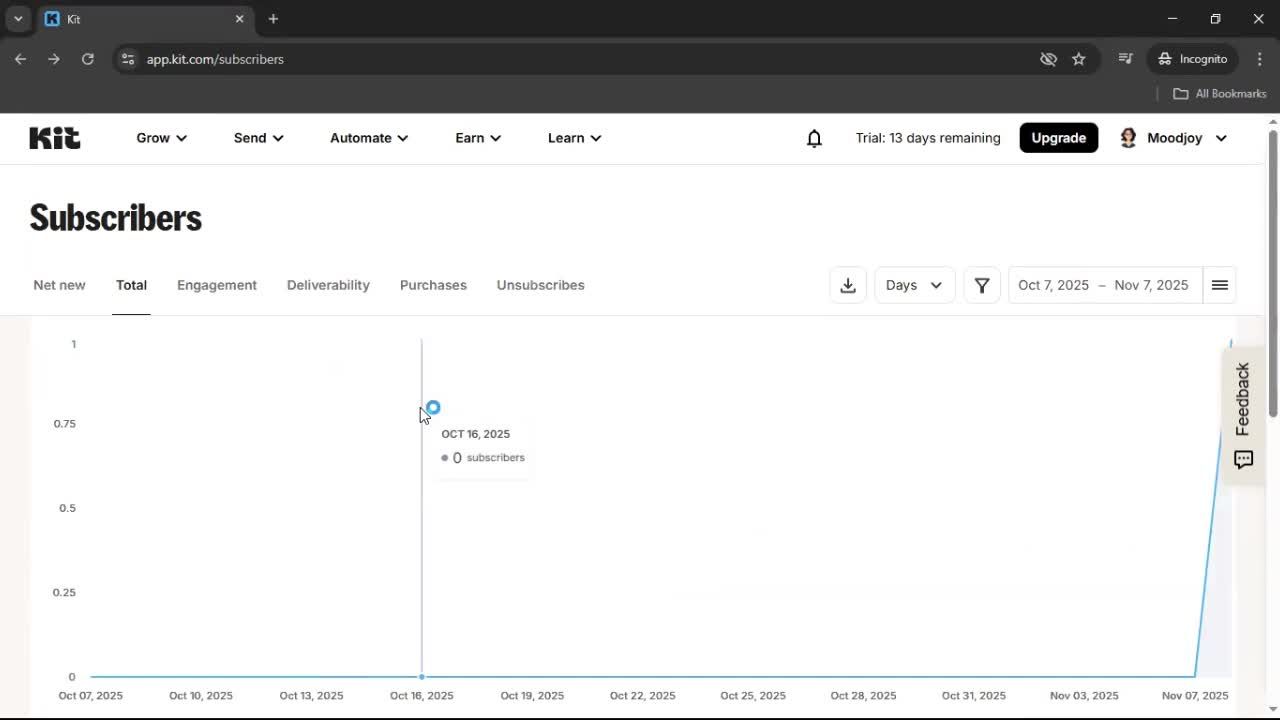The height and width of the screenshot is (720, 1280).
Task: Expand the Automate navigation menu
Action: click(x=368, y=138)
